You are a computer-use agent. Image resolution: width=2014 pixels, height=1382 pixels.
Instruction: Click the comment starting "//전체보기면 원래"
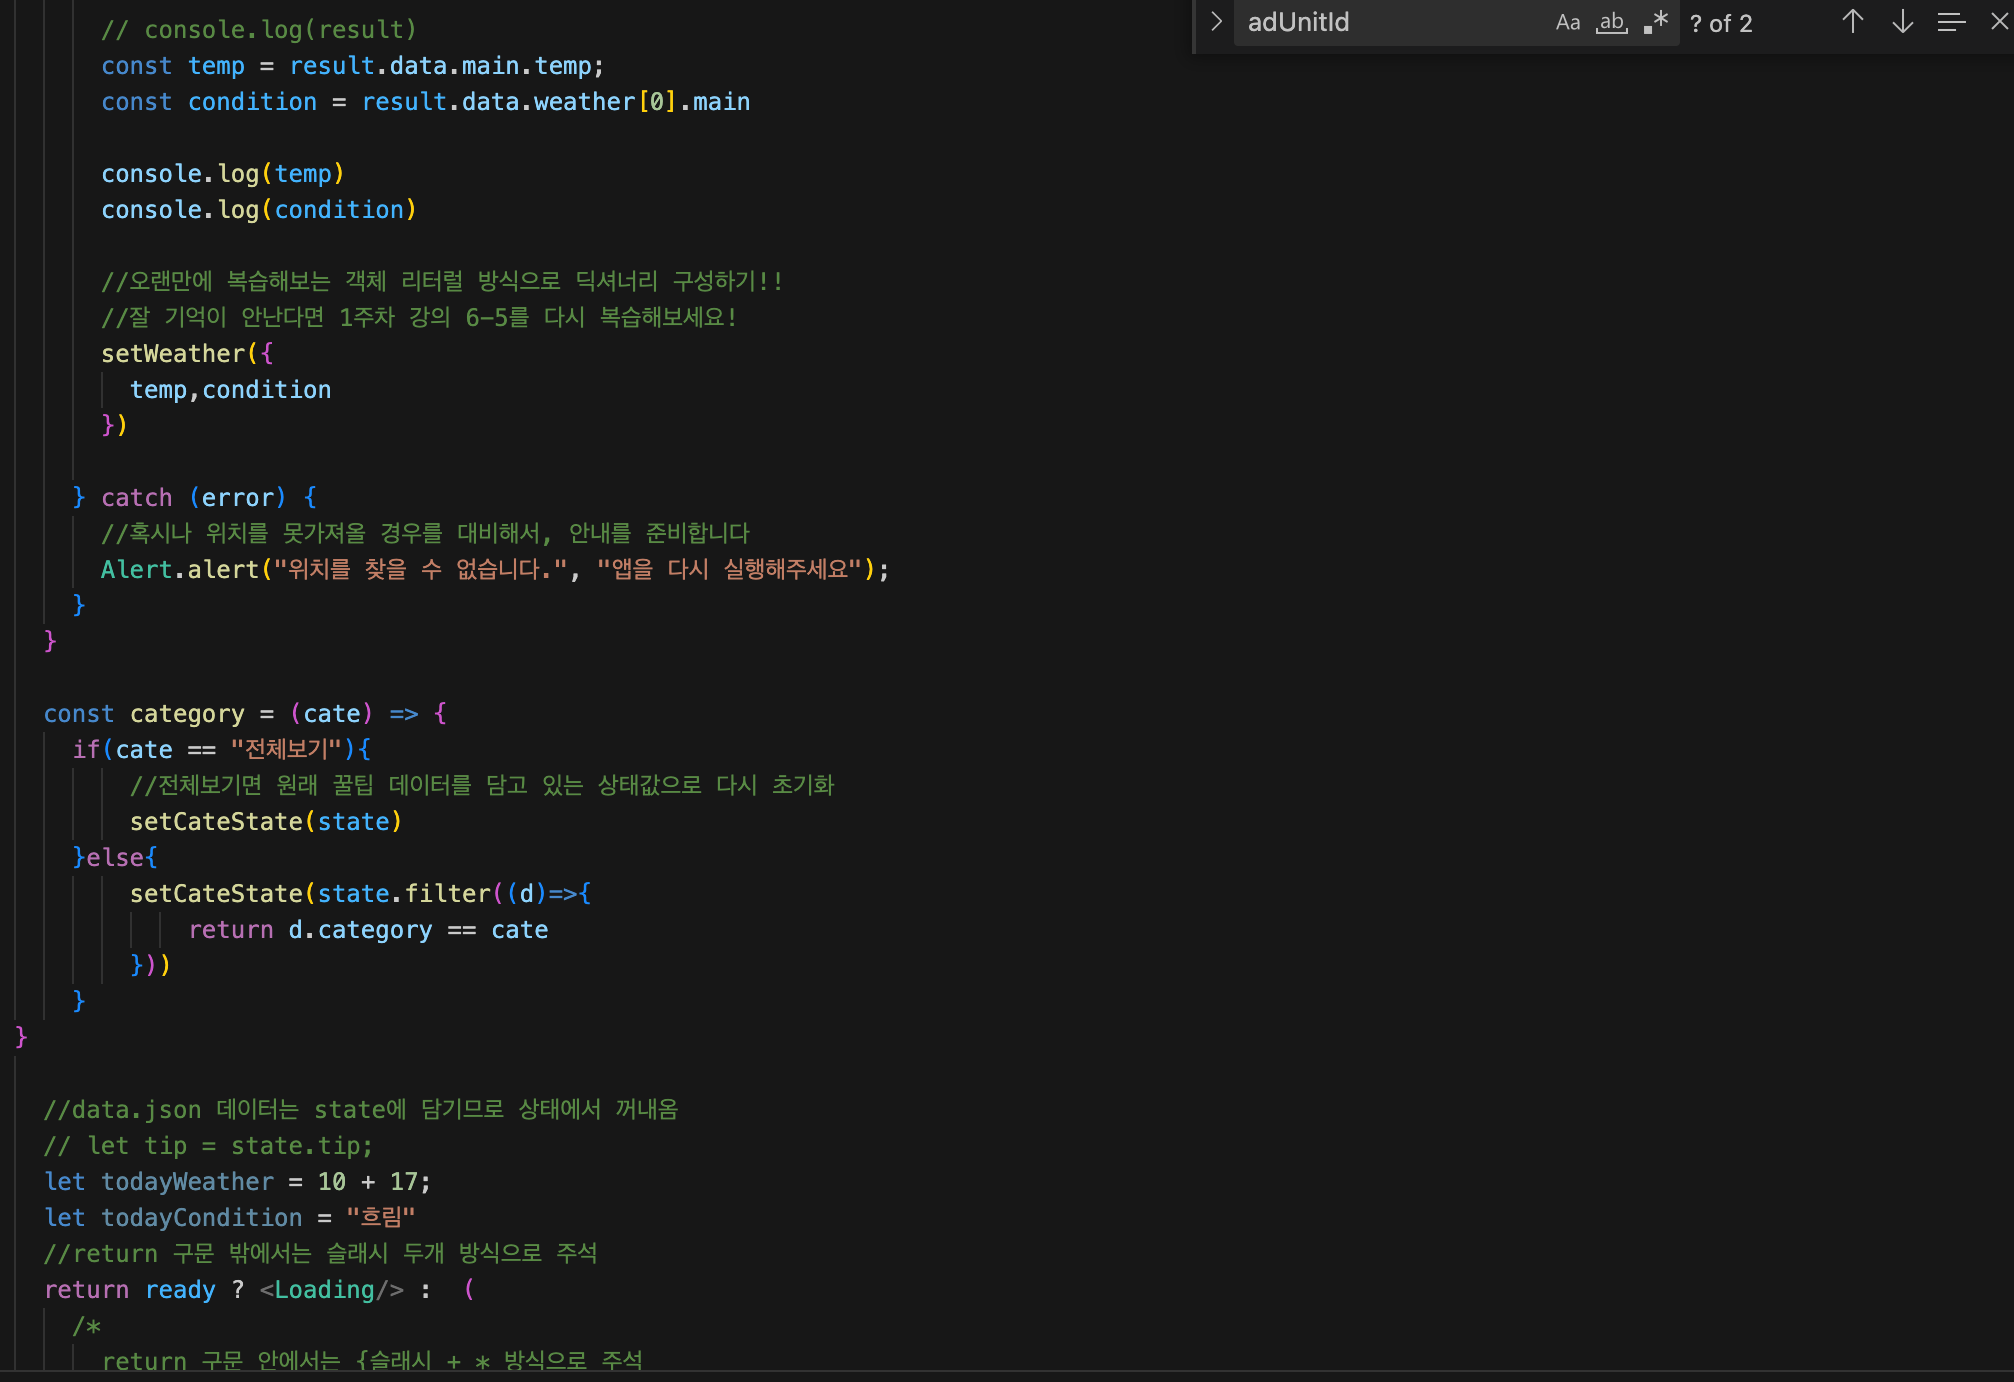[x=482, y=786]
